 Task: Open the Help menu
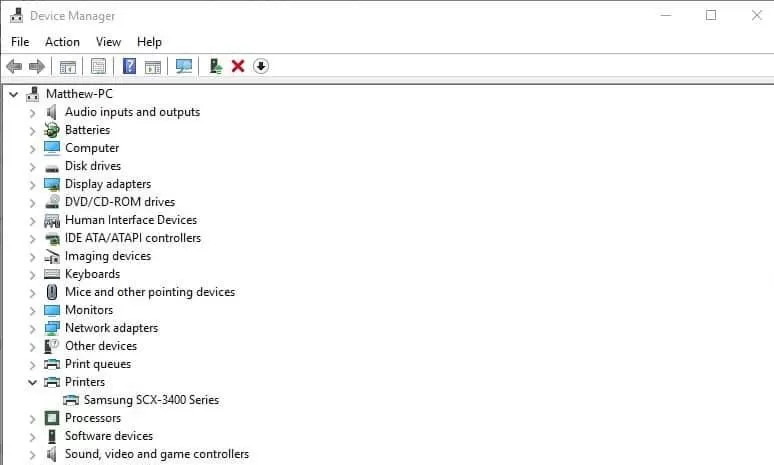pos(149,42)
